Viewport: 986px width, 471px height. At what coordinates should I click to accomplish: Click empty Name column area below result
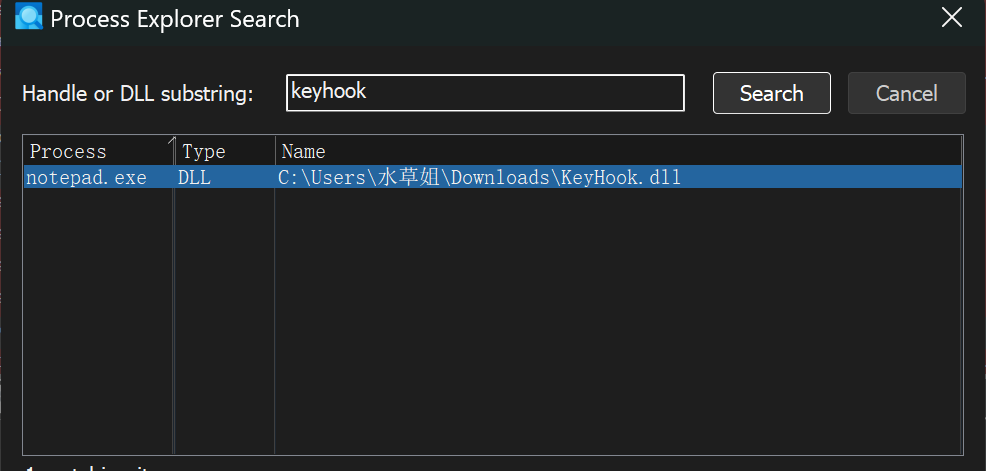tap(618, 321)
